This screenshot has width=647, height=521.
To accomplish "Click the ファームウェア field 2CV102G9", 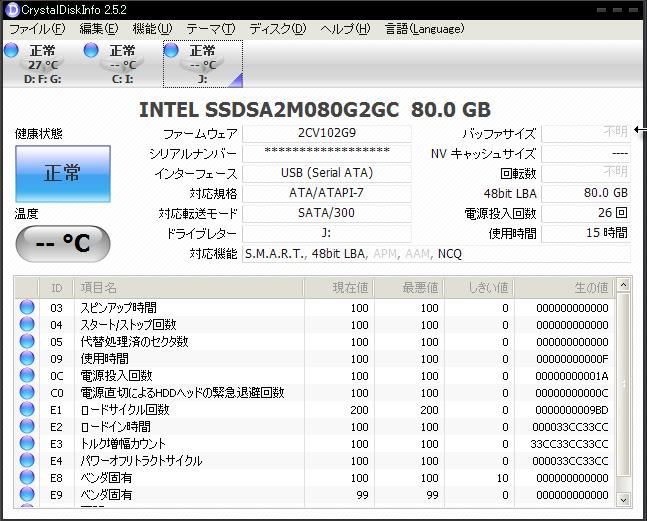I will [x=327, y=133].
